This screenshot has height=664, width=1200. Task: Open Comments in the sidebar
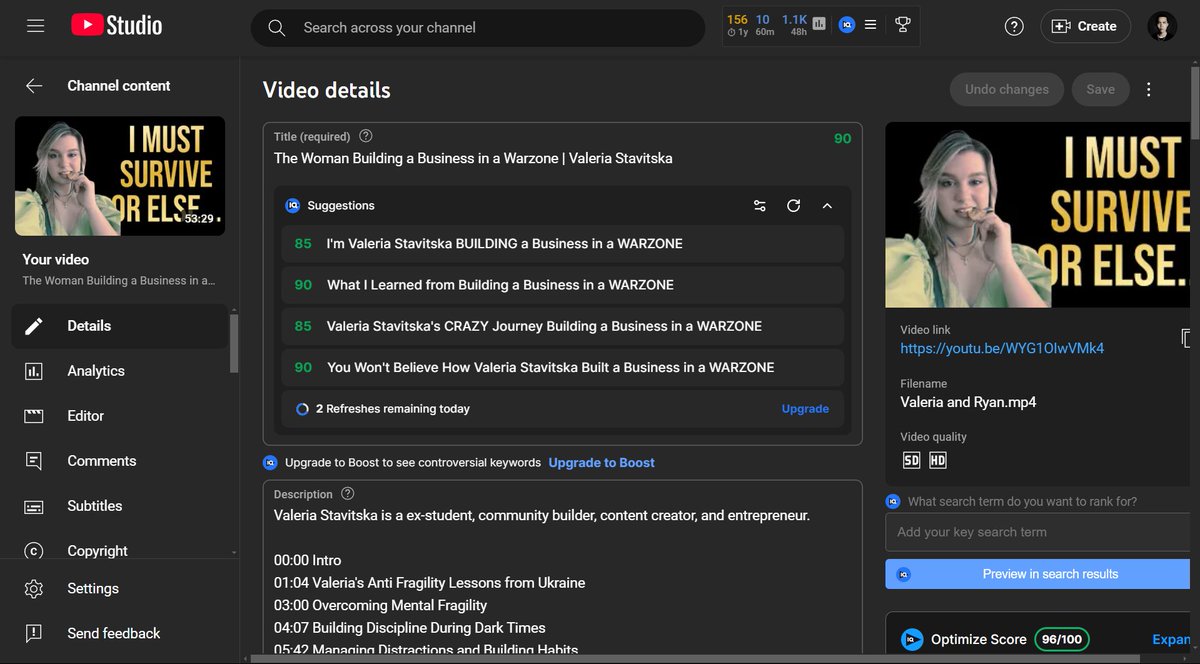[x=119, y=461]
